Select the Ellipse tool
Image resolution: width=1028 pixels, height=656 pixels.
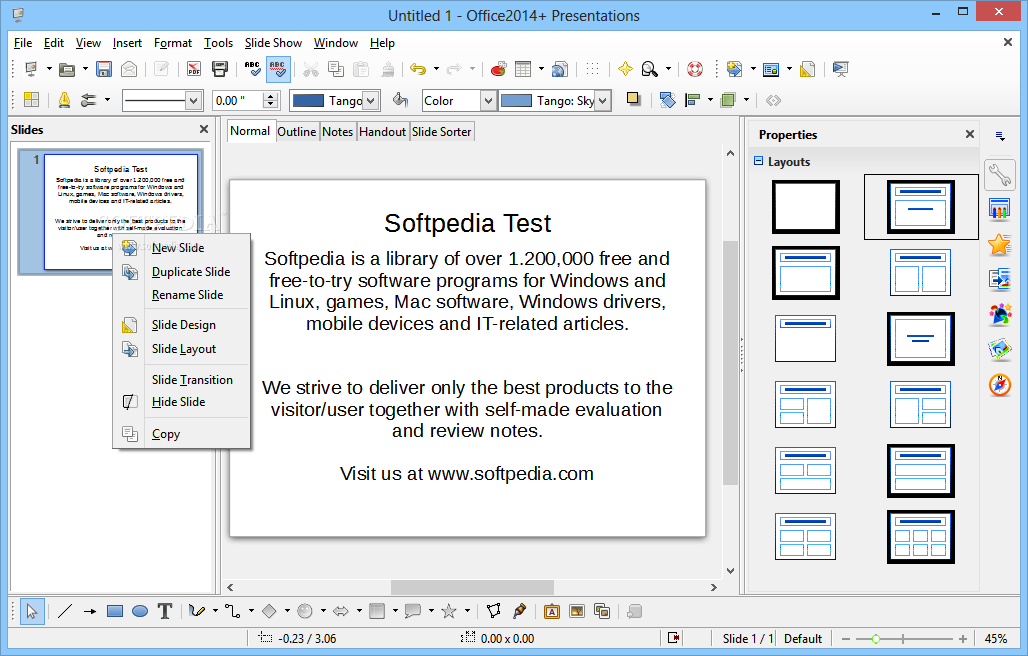pos(140,611)
